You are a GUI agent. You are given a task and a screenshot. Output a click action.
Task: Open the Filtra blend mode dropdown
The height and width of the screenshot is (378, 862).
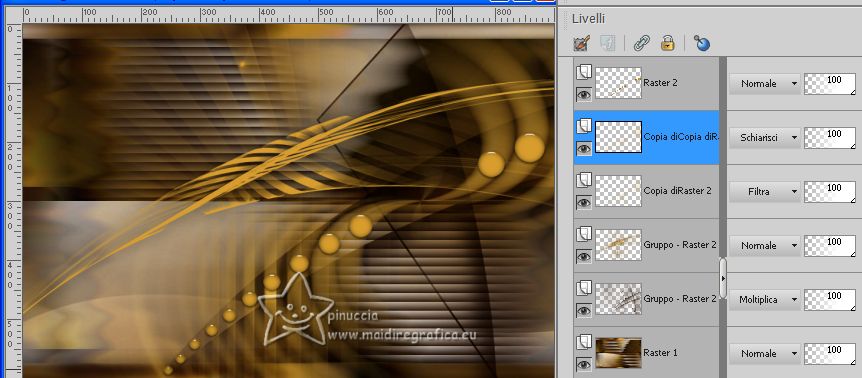coord(765,192)
